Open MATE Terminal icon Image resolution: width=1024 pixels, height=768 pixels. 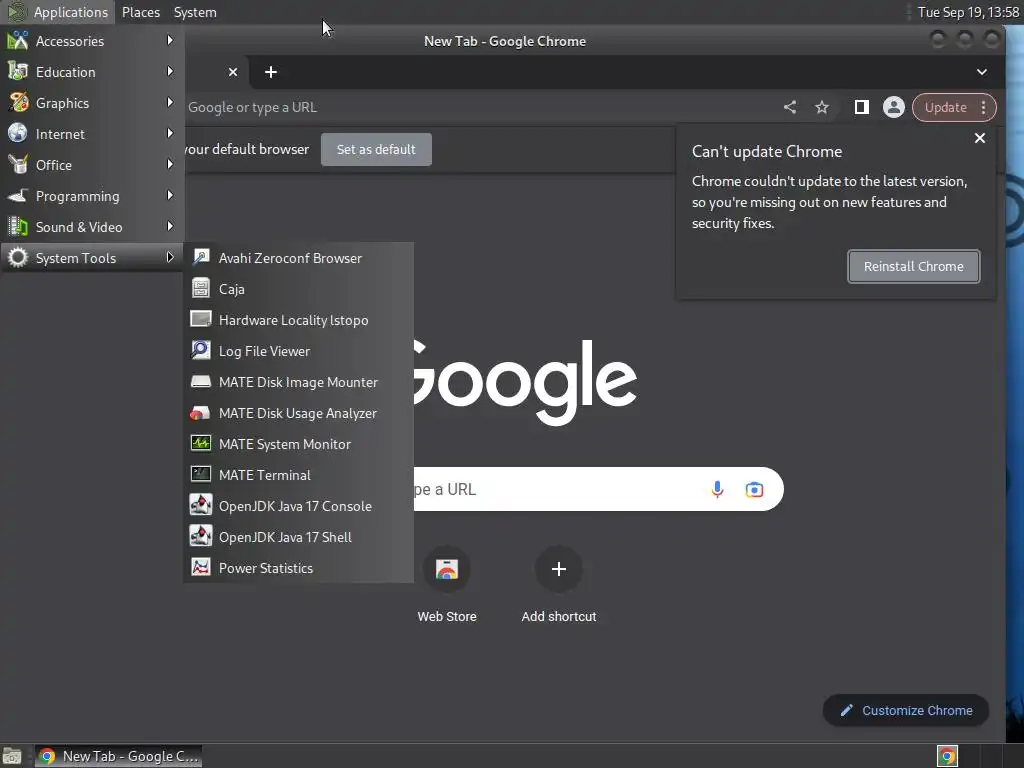coord(200,474)
